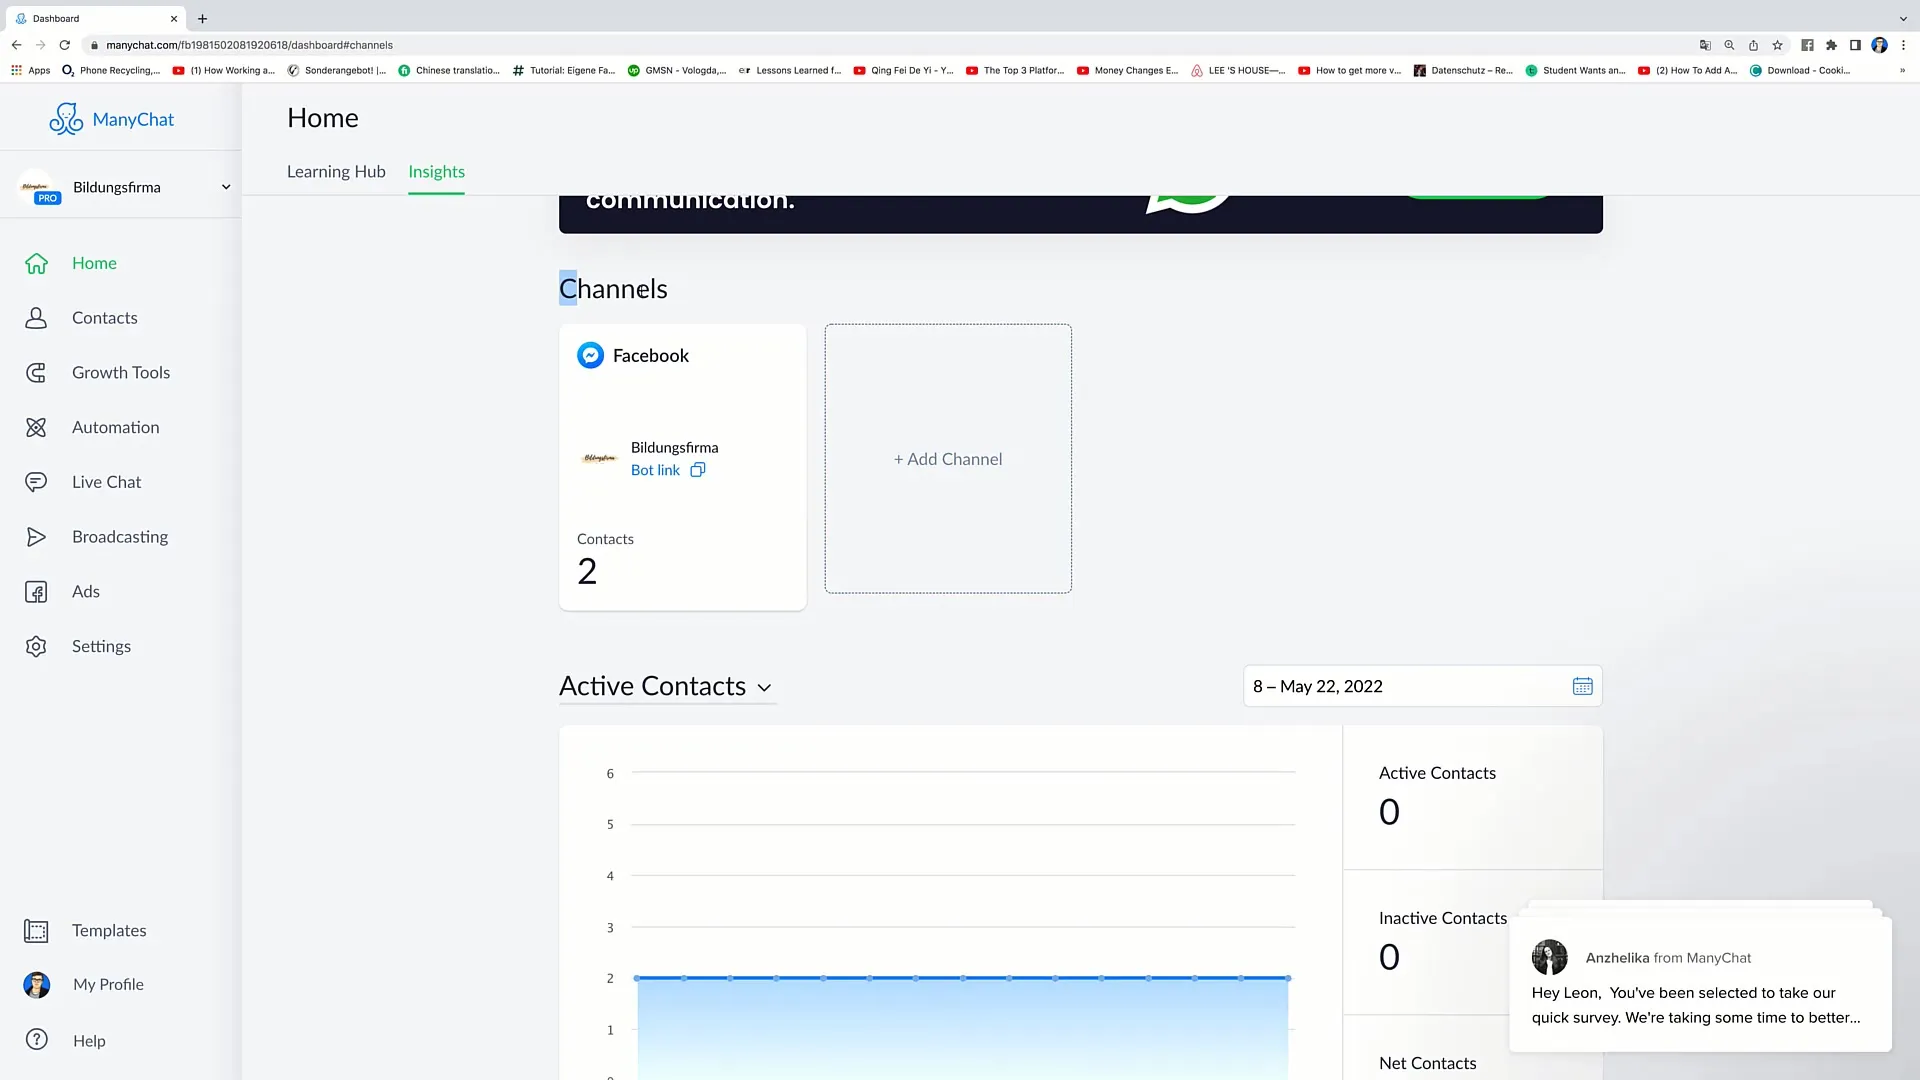Screen dimensions: 1920x1080
Task: Navigate to Broadcasting section
Action: pyautogui.click(x=120, y=537)
